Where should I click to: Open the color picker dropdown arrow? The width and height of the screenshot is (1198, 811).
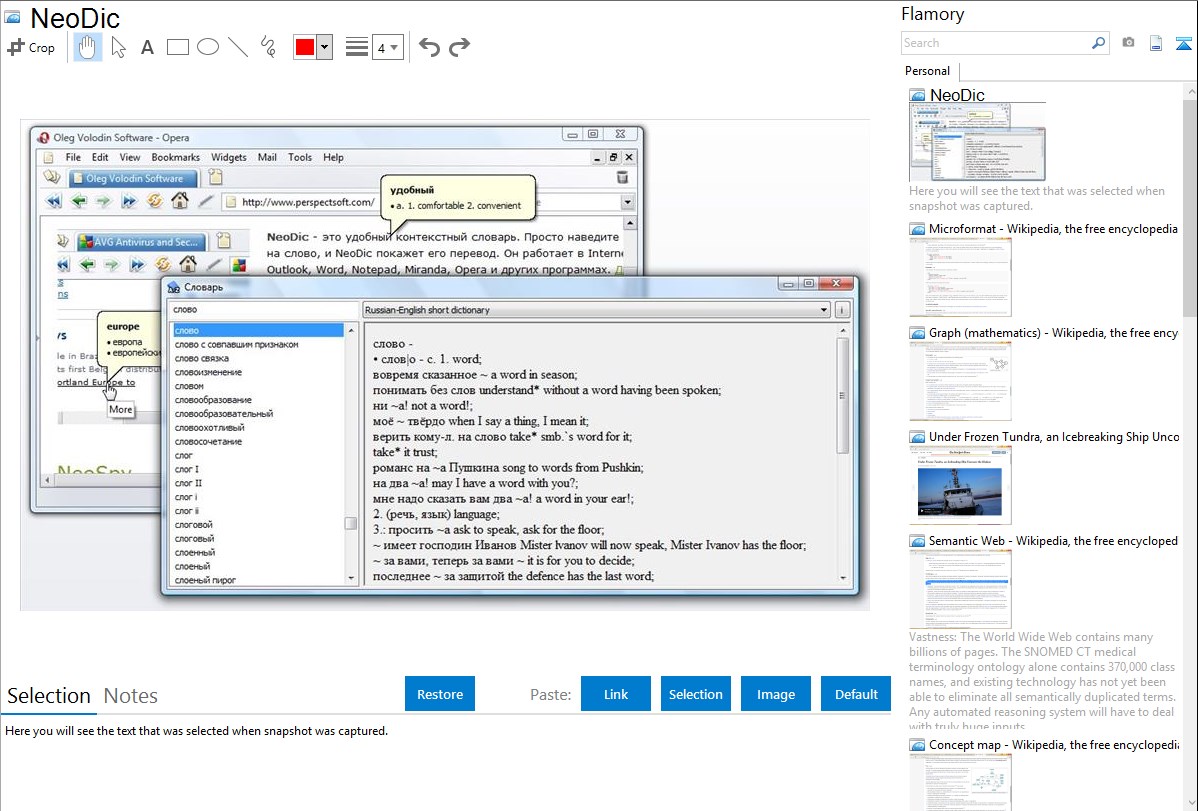click(324, 47)
